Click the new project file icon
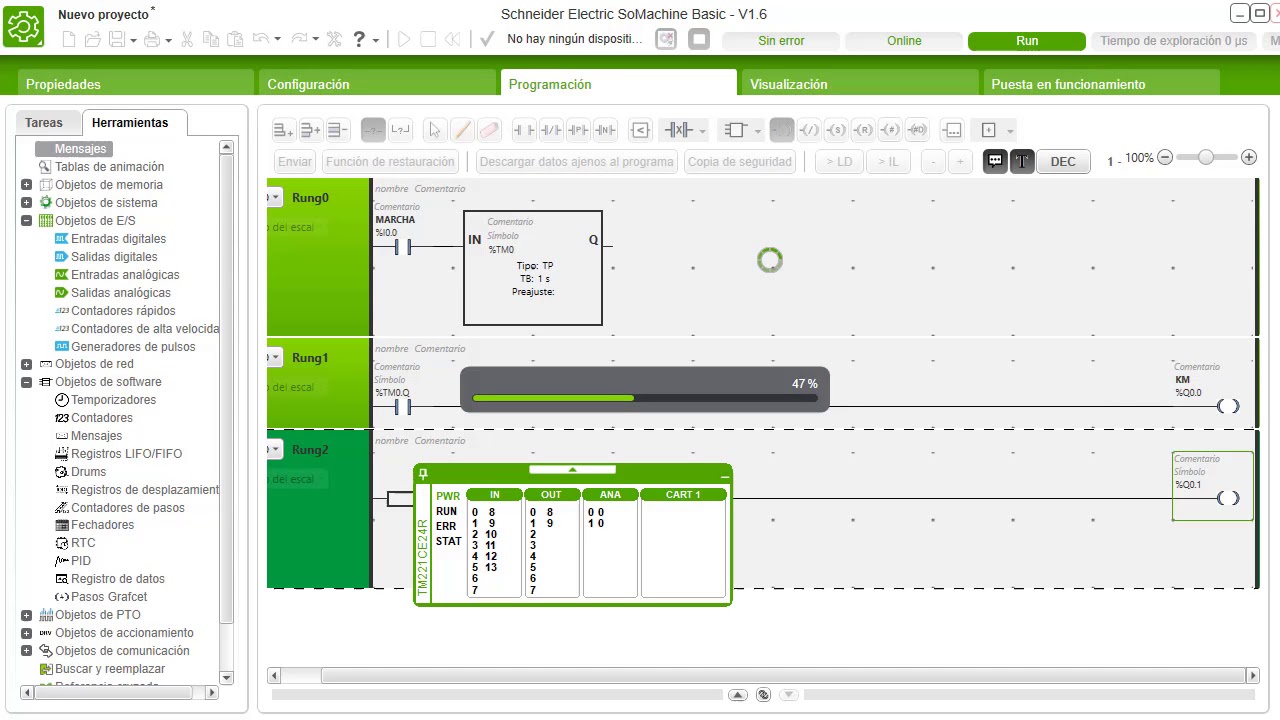The height and width of the screenshot is (720, 1280). [69, 40]
